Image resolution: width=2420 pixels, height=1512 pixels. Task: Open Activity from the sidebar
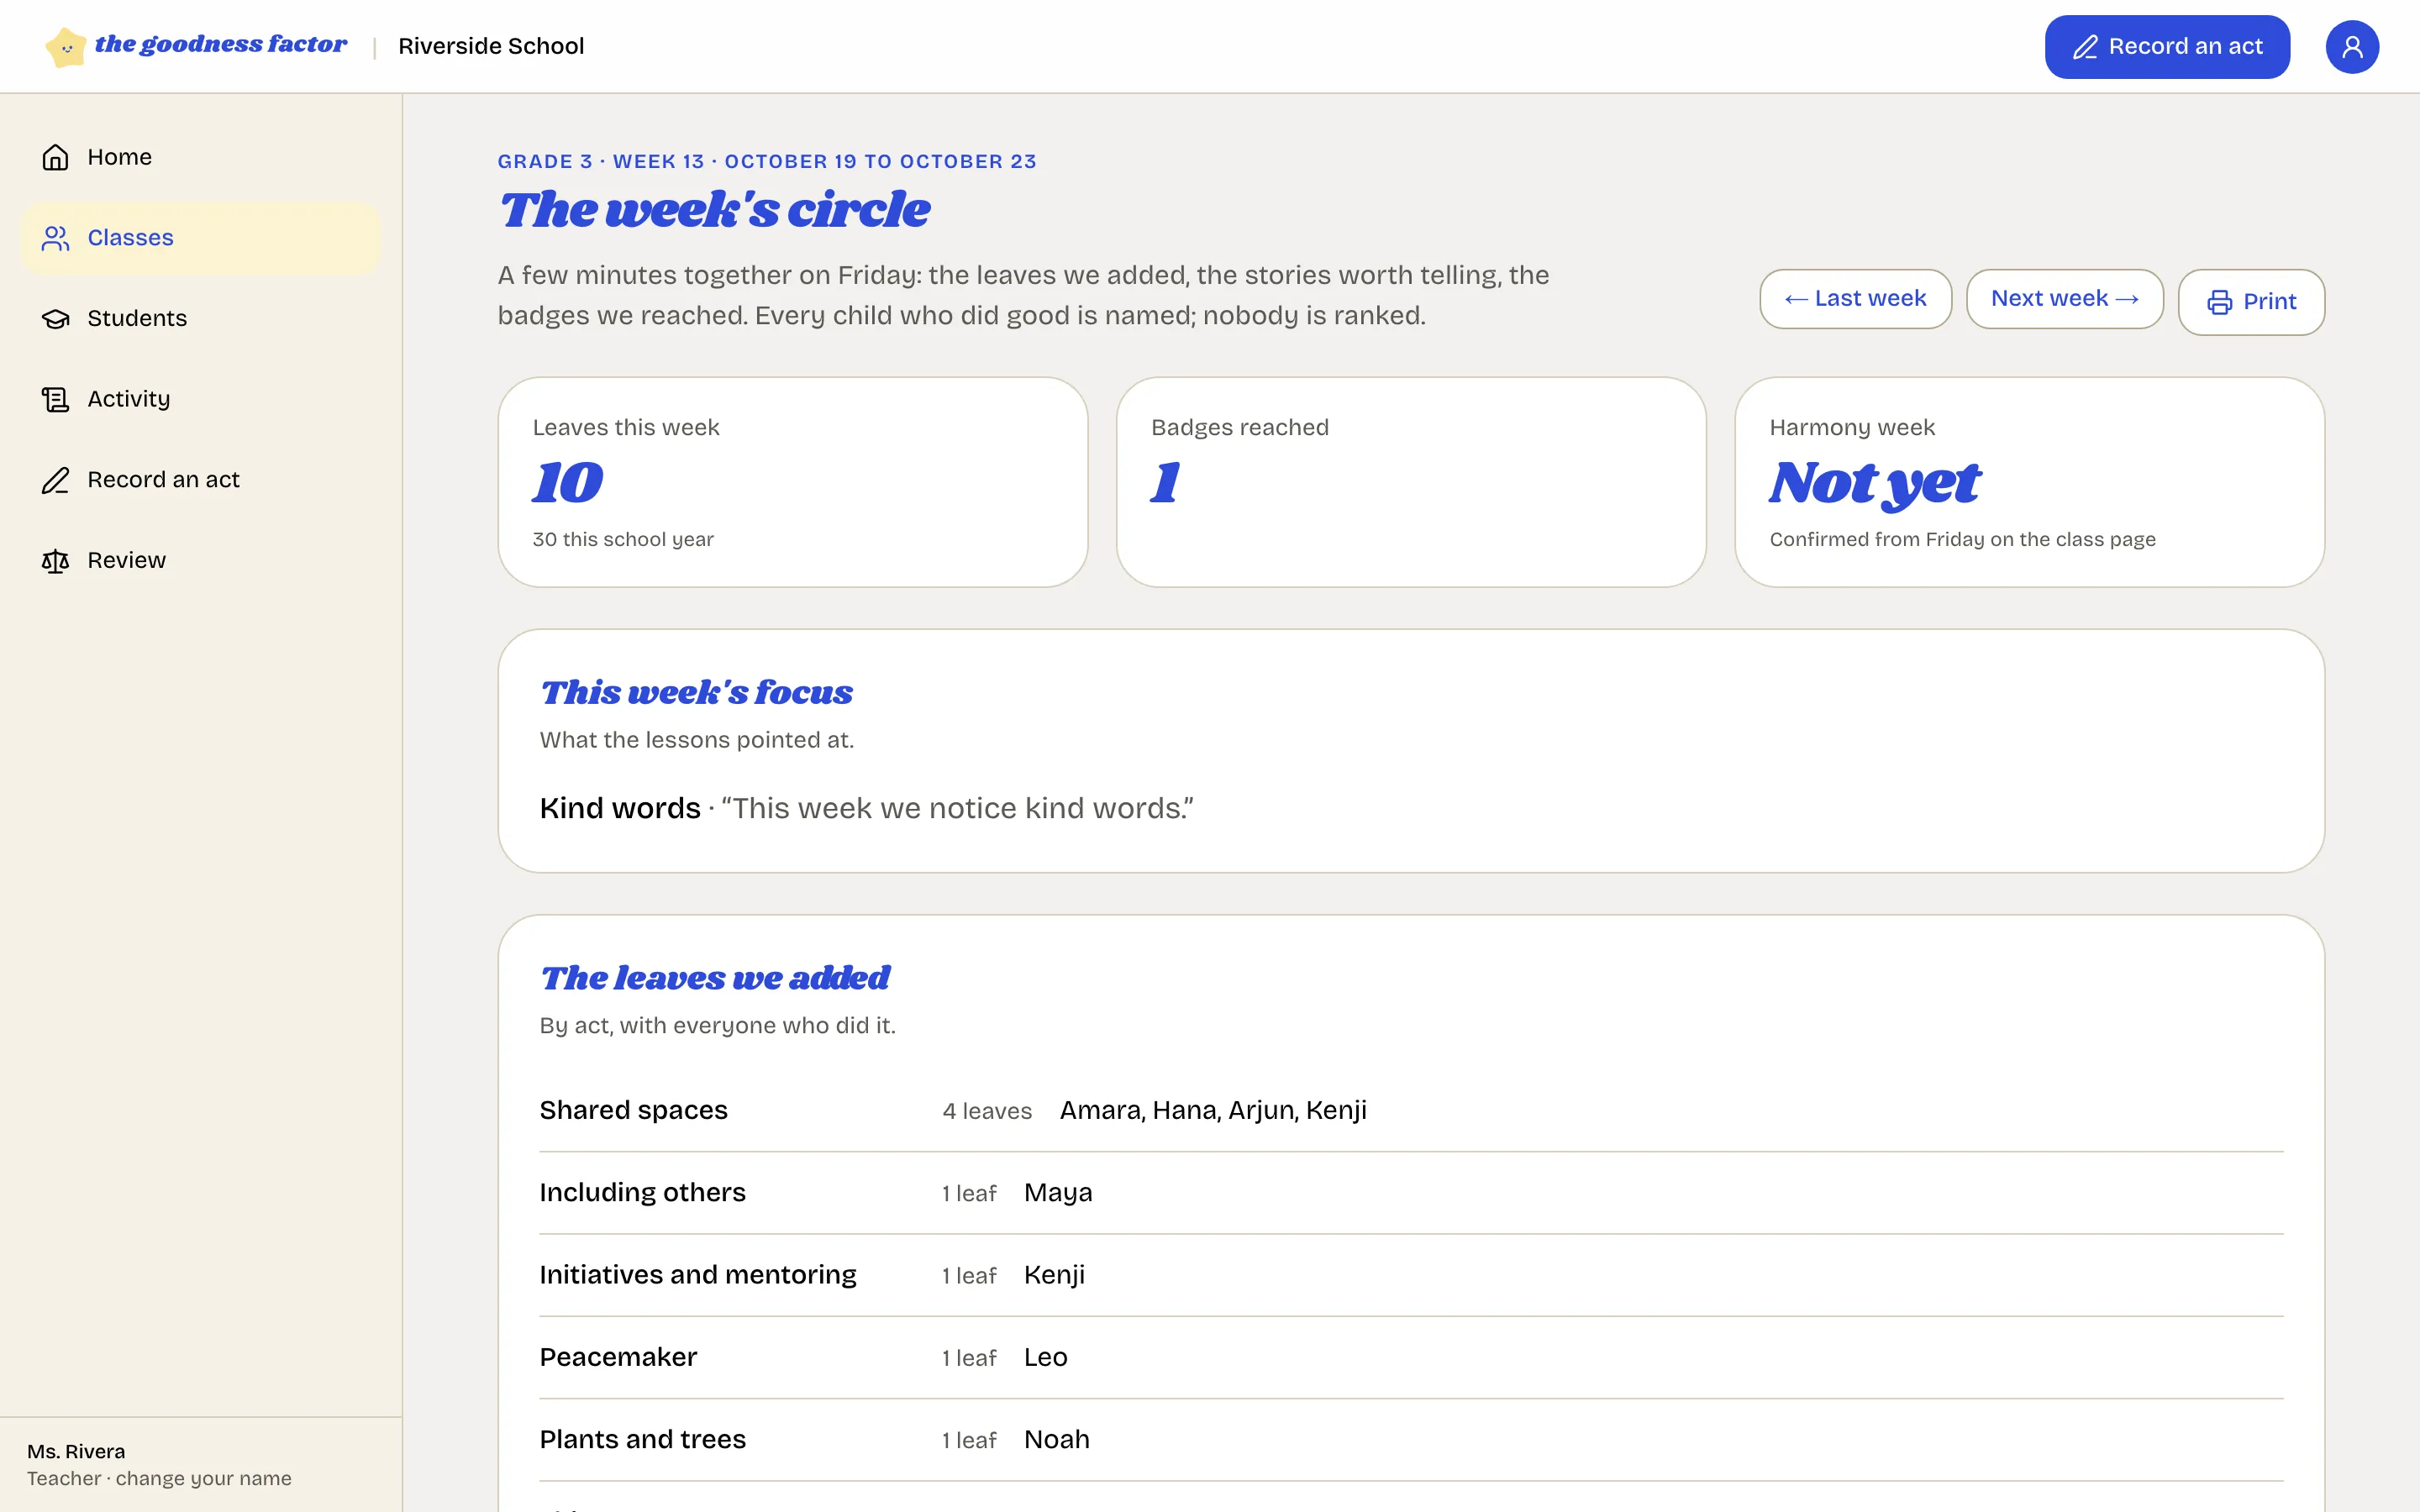pyautogui.click(x=200, y=399)
